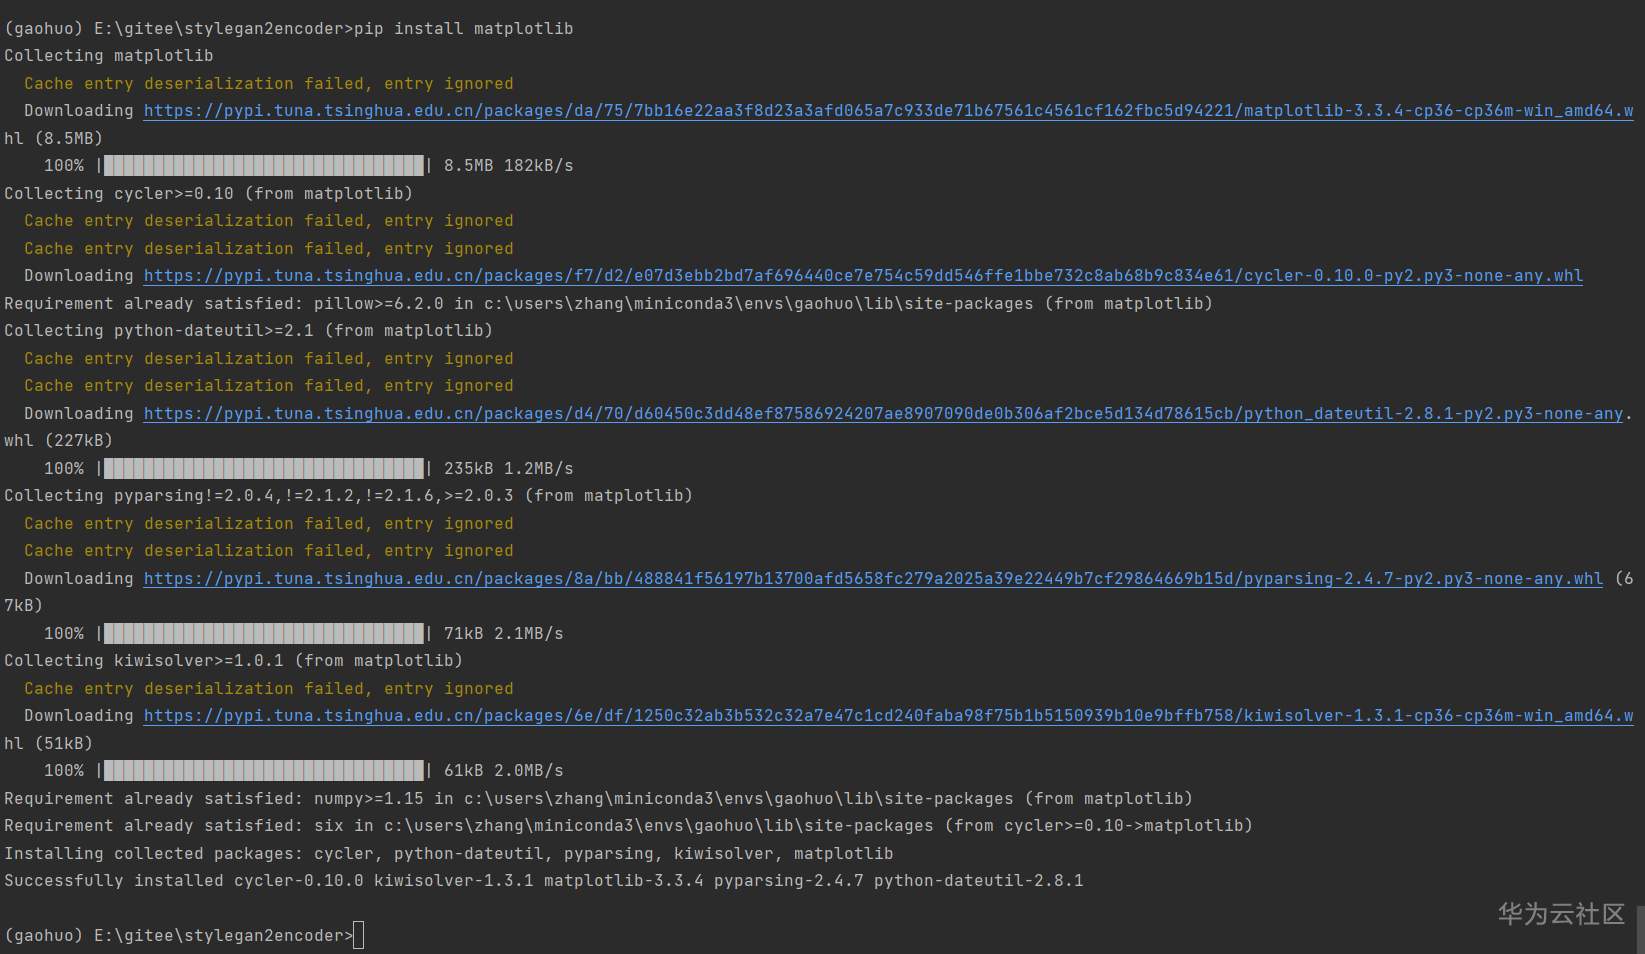Click the 235kB 1.2MB/s progress bar
The height and width of the screenshot is (954, 1645).
(x=264, y=469)
